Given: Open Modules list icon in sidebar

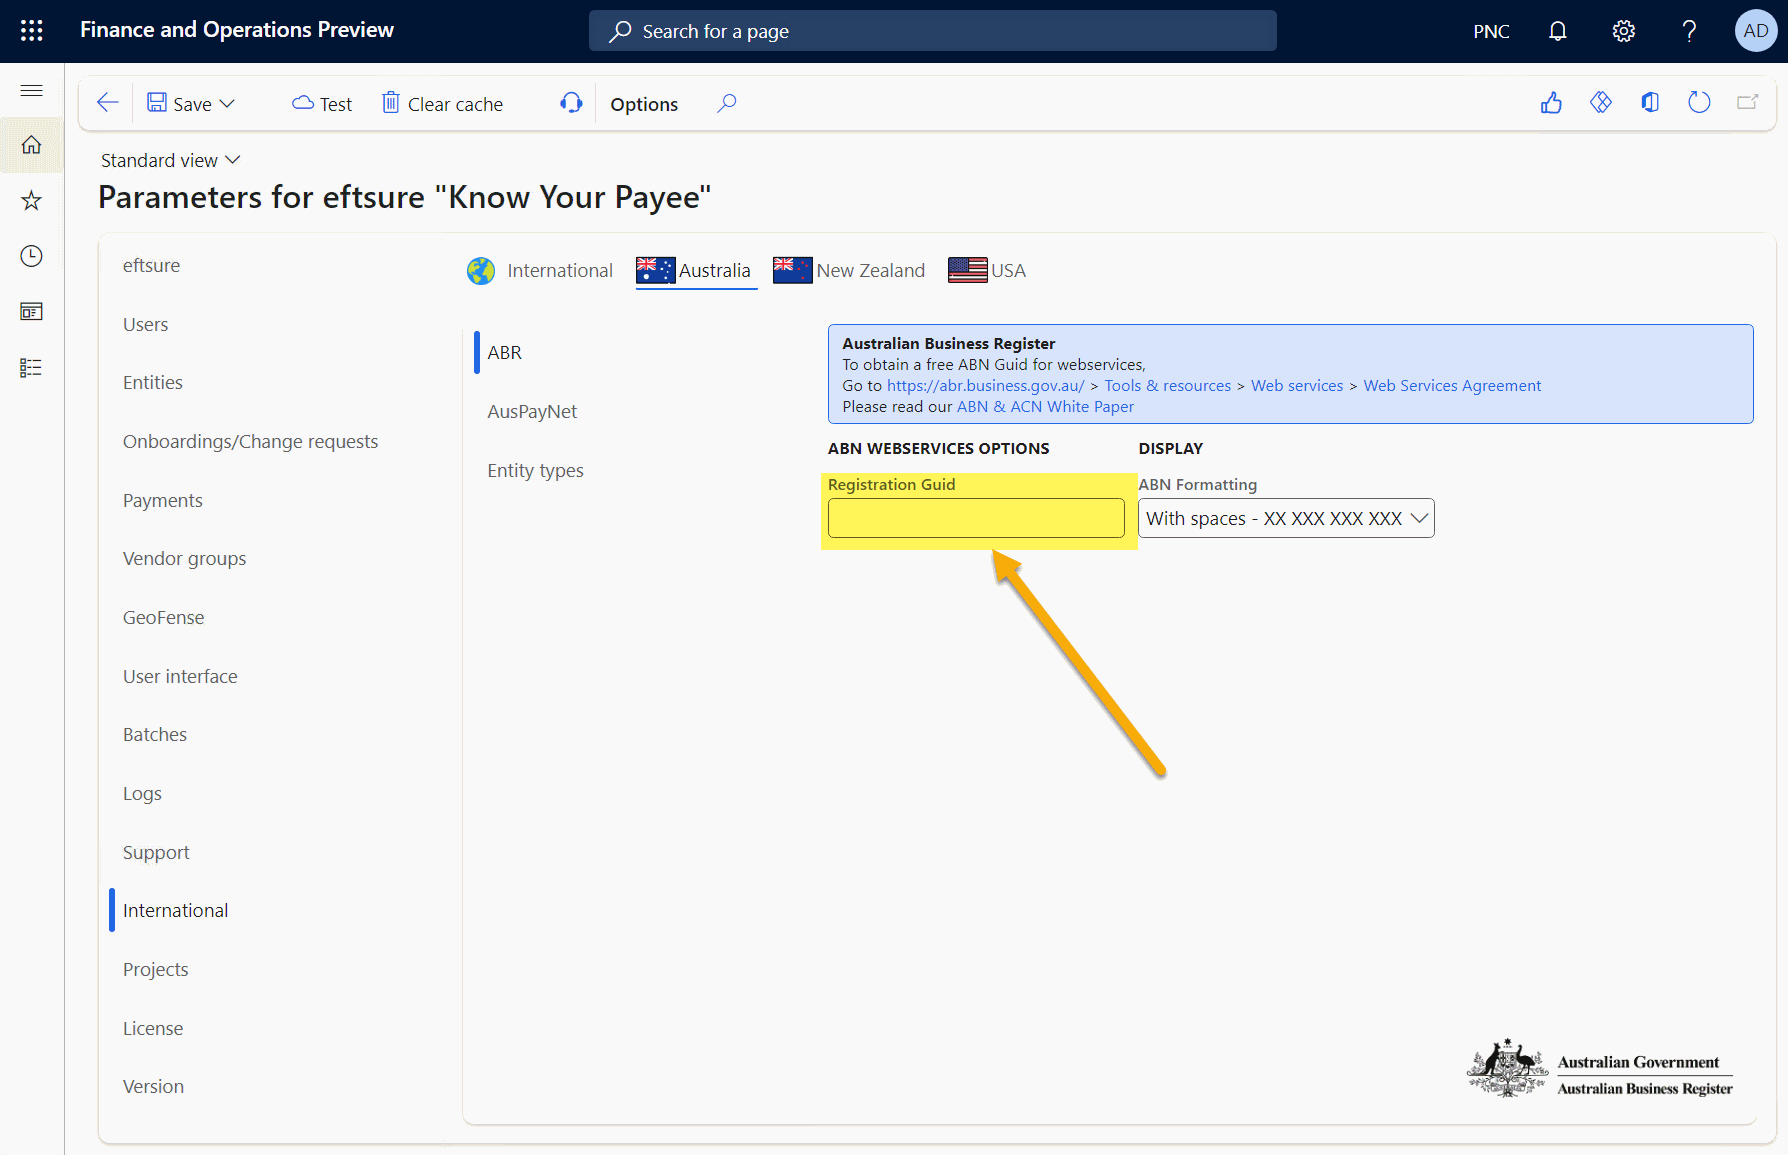Looking at the screenshot, I should [x=32, y=368].
